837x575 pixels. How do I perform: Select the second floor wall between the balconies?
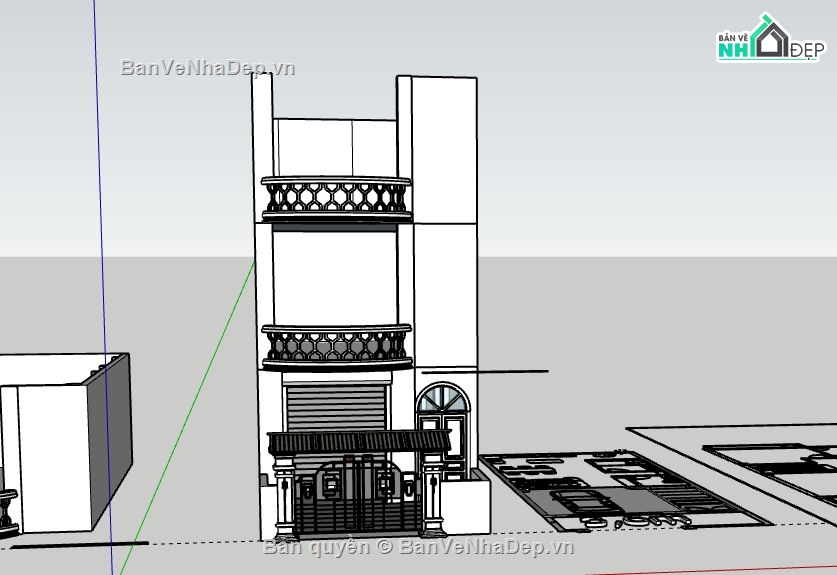click(335, 275)
